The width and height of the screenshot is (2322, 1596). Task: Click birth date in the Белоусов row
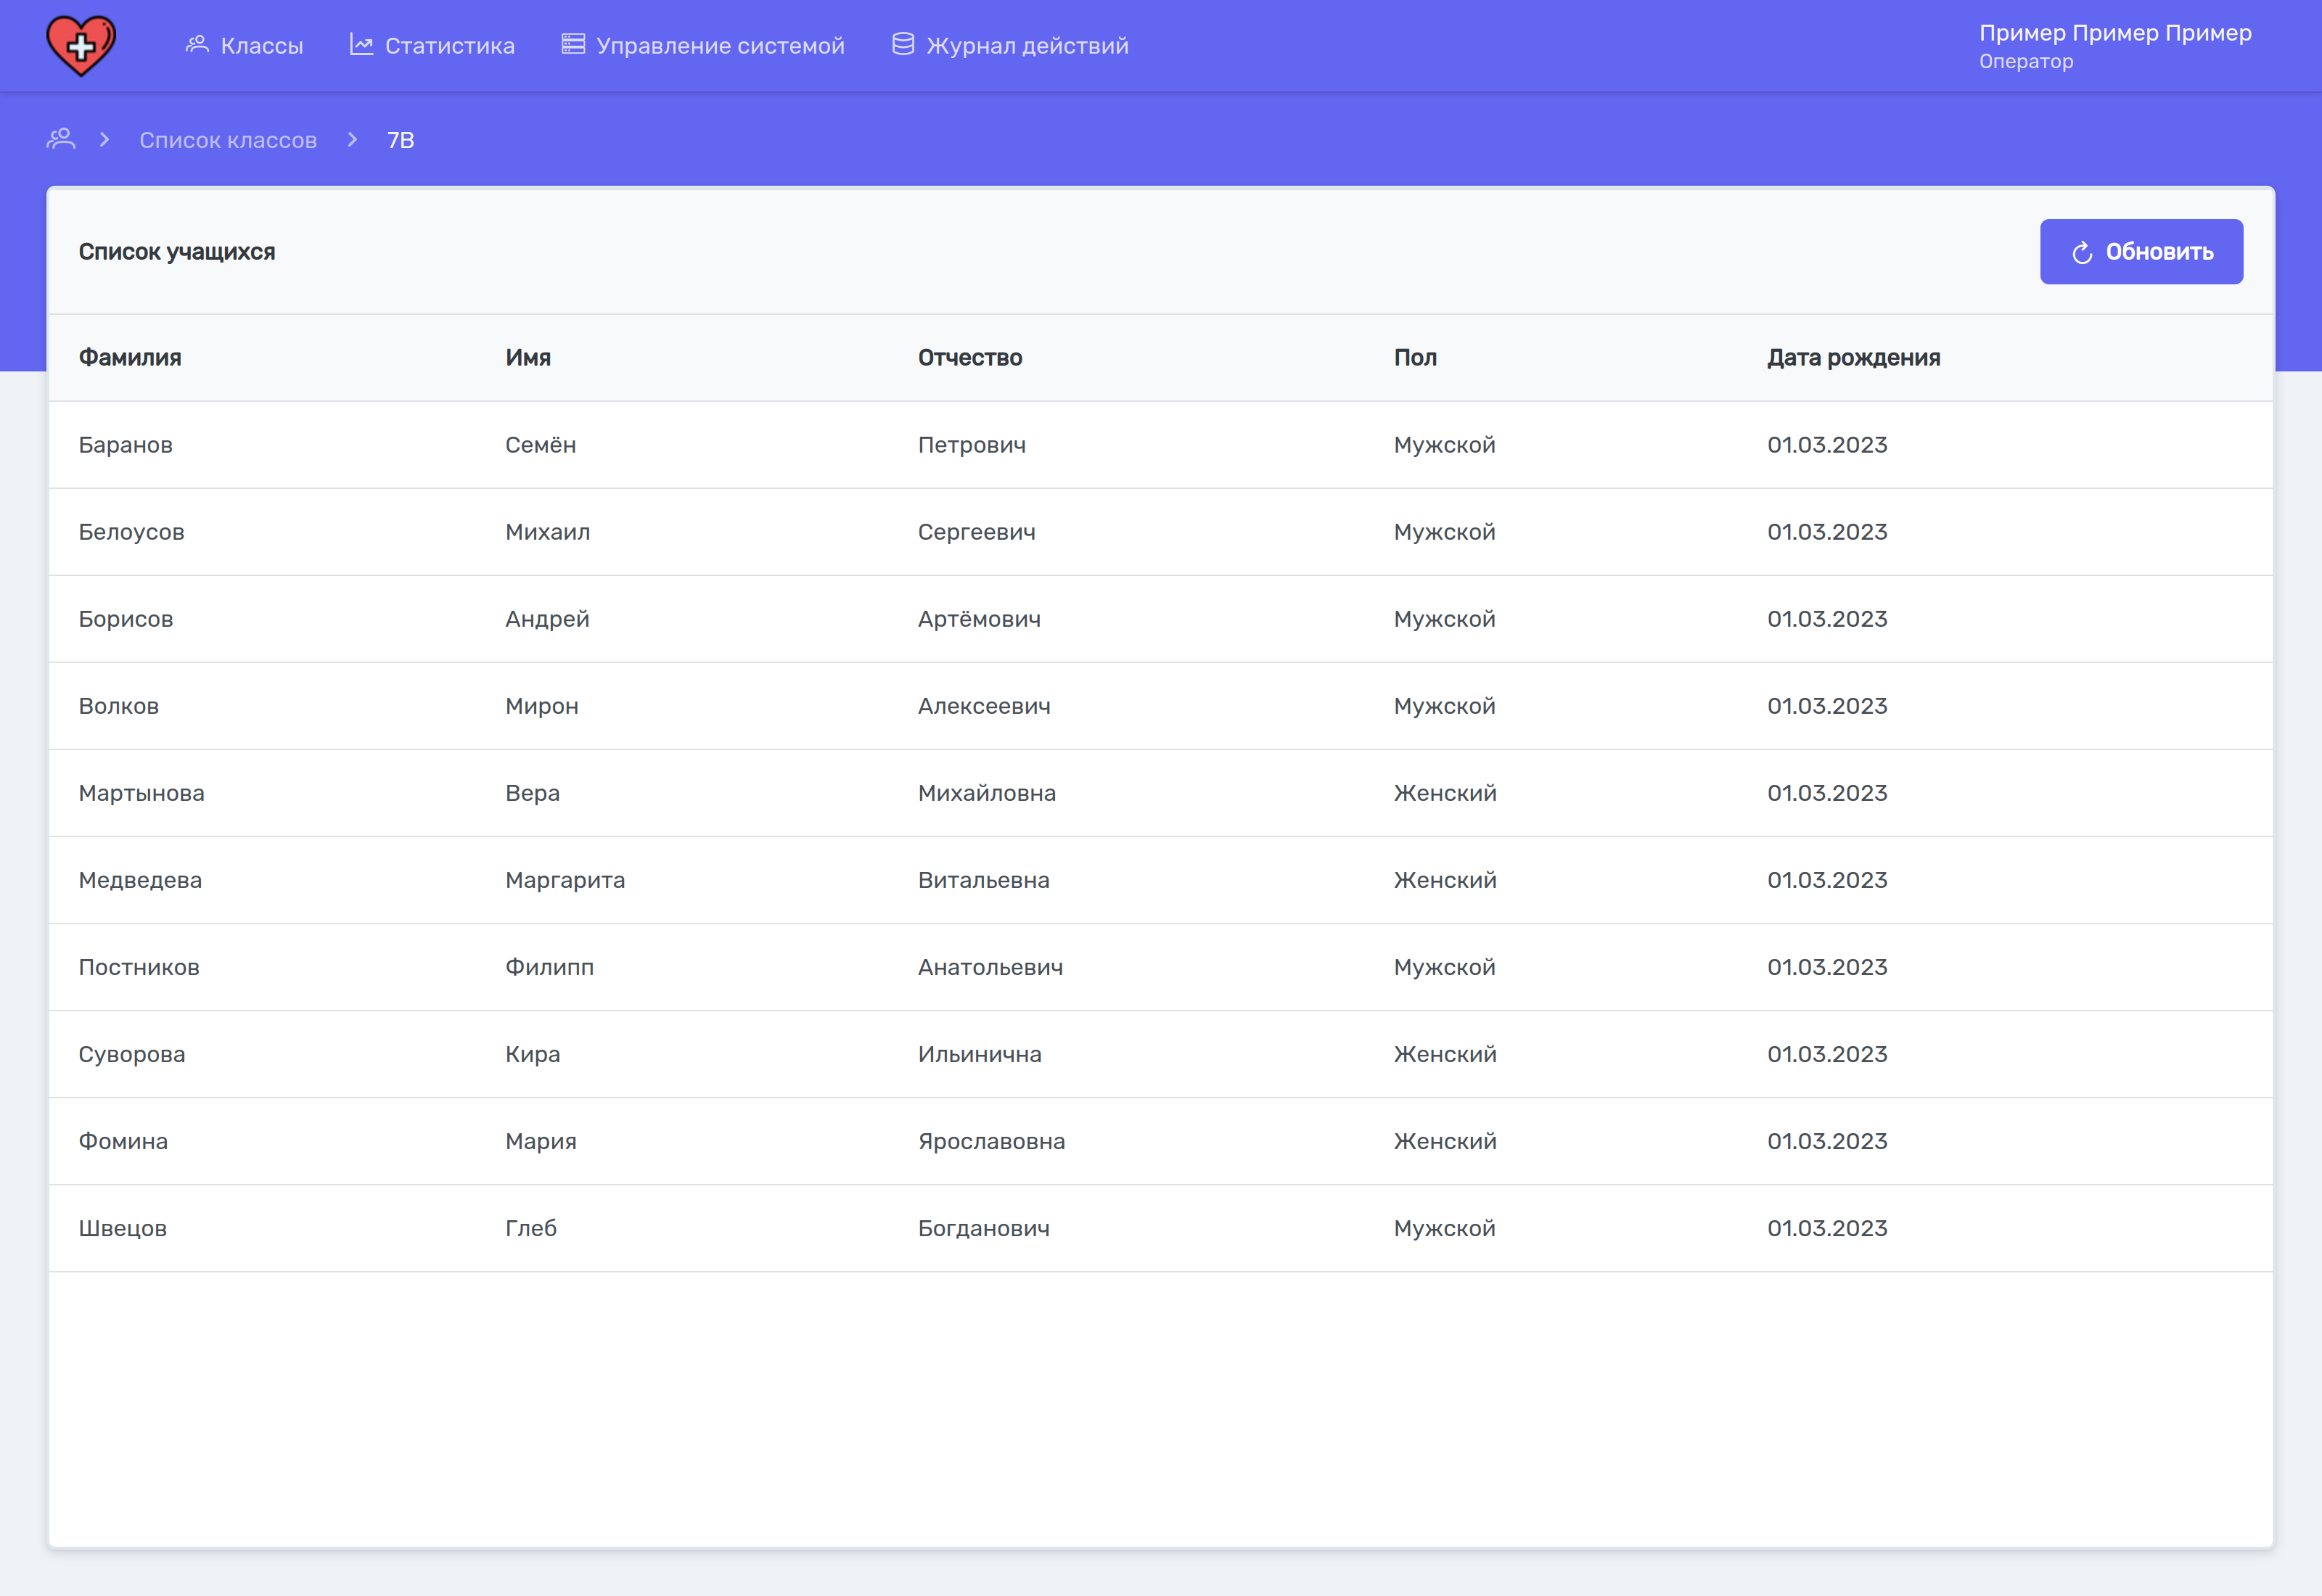coord(1828,532)
